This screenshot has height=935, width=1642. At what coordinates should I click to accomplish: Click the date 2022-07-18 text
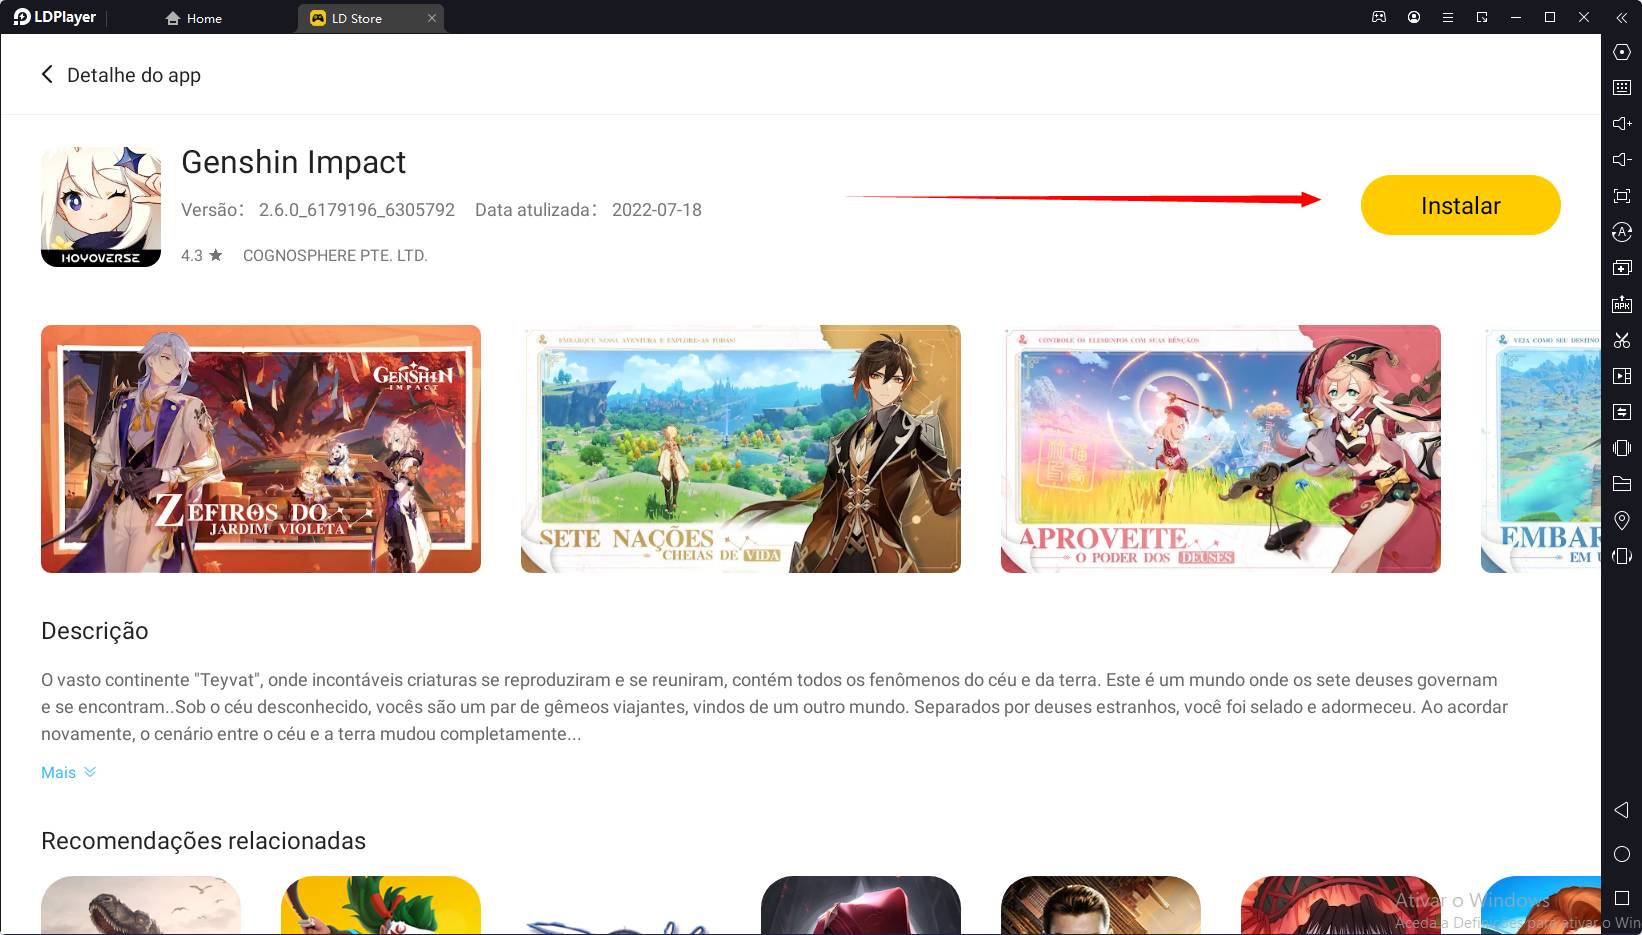657,210
